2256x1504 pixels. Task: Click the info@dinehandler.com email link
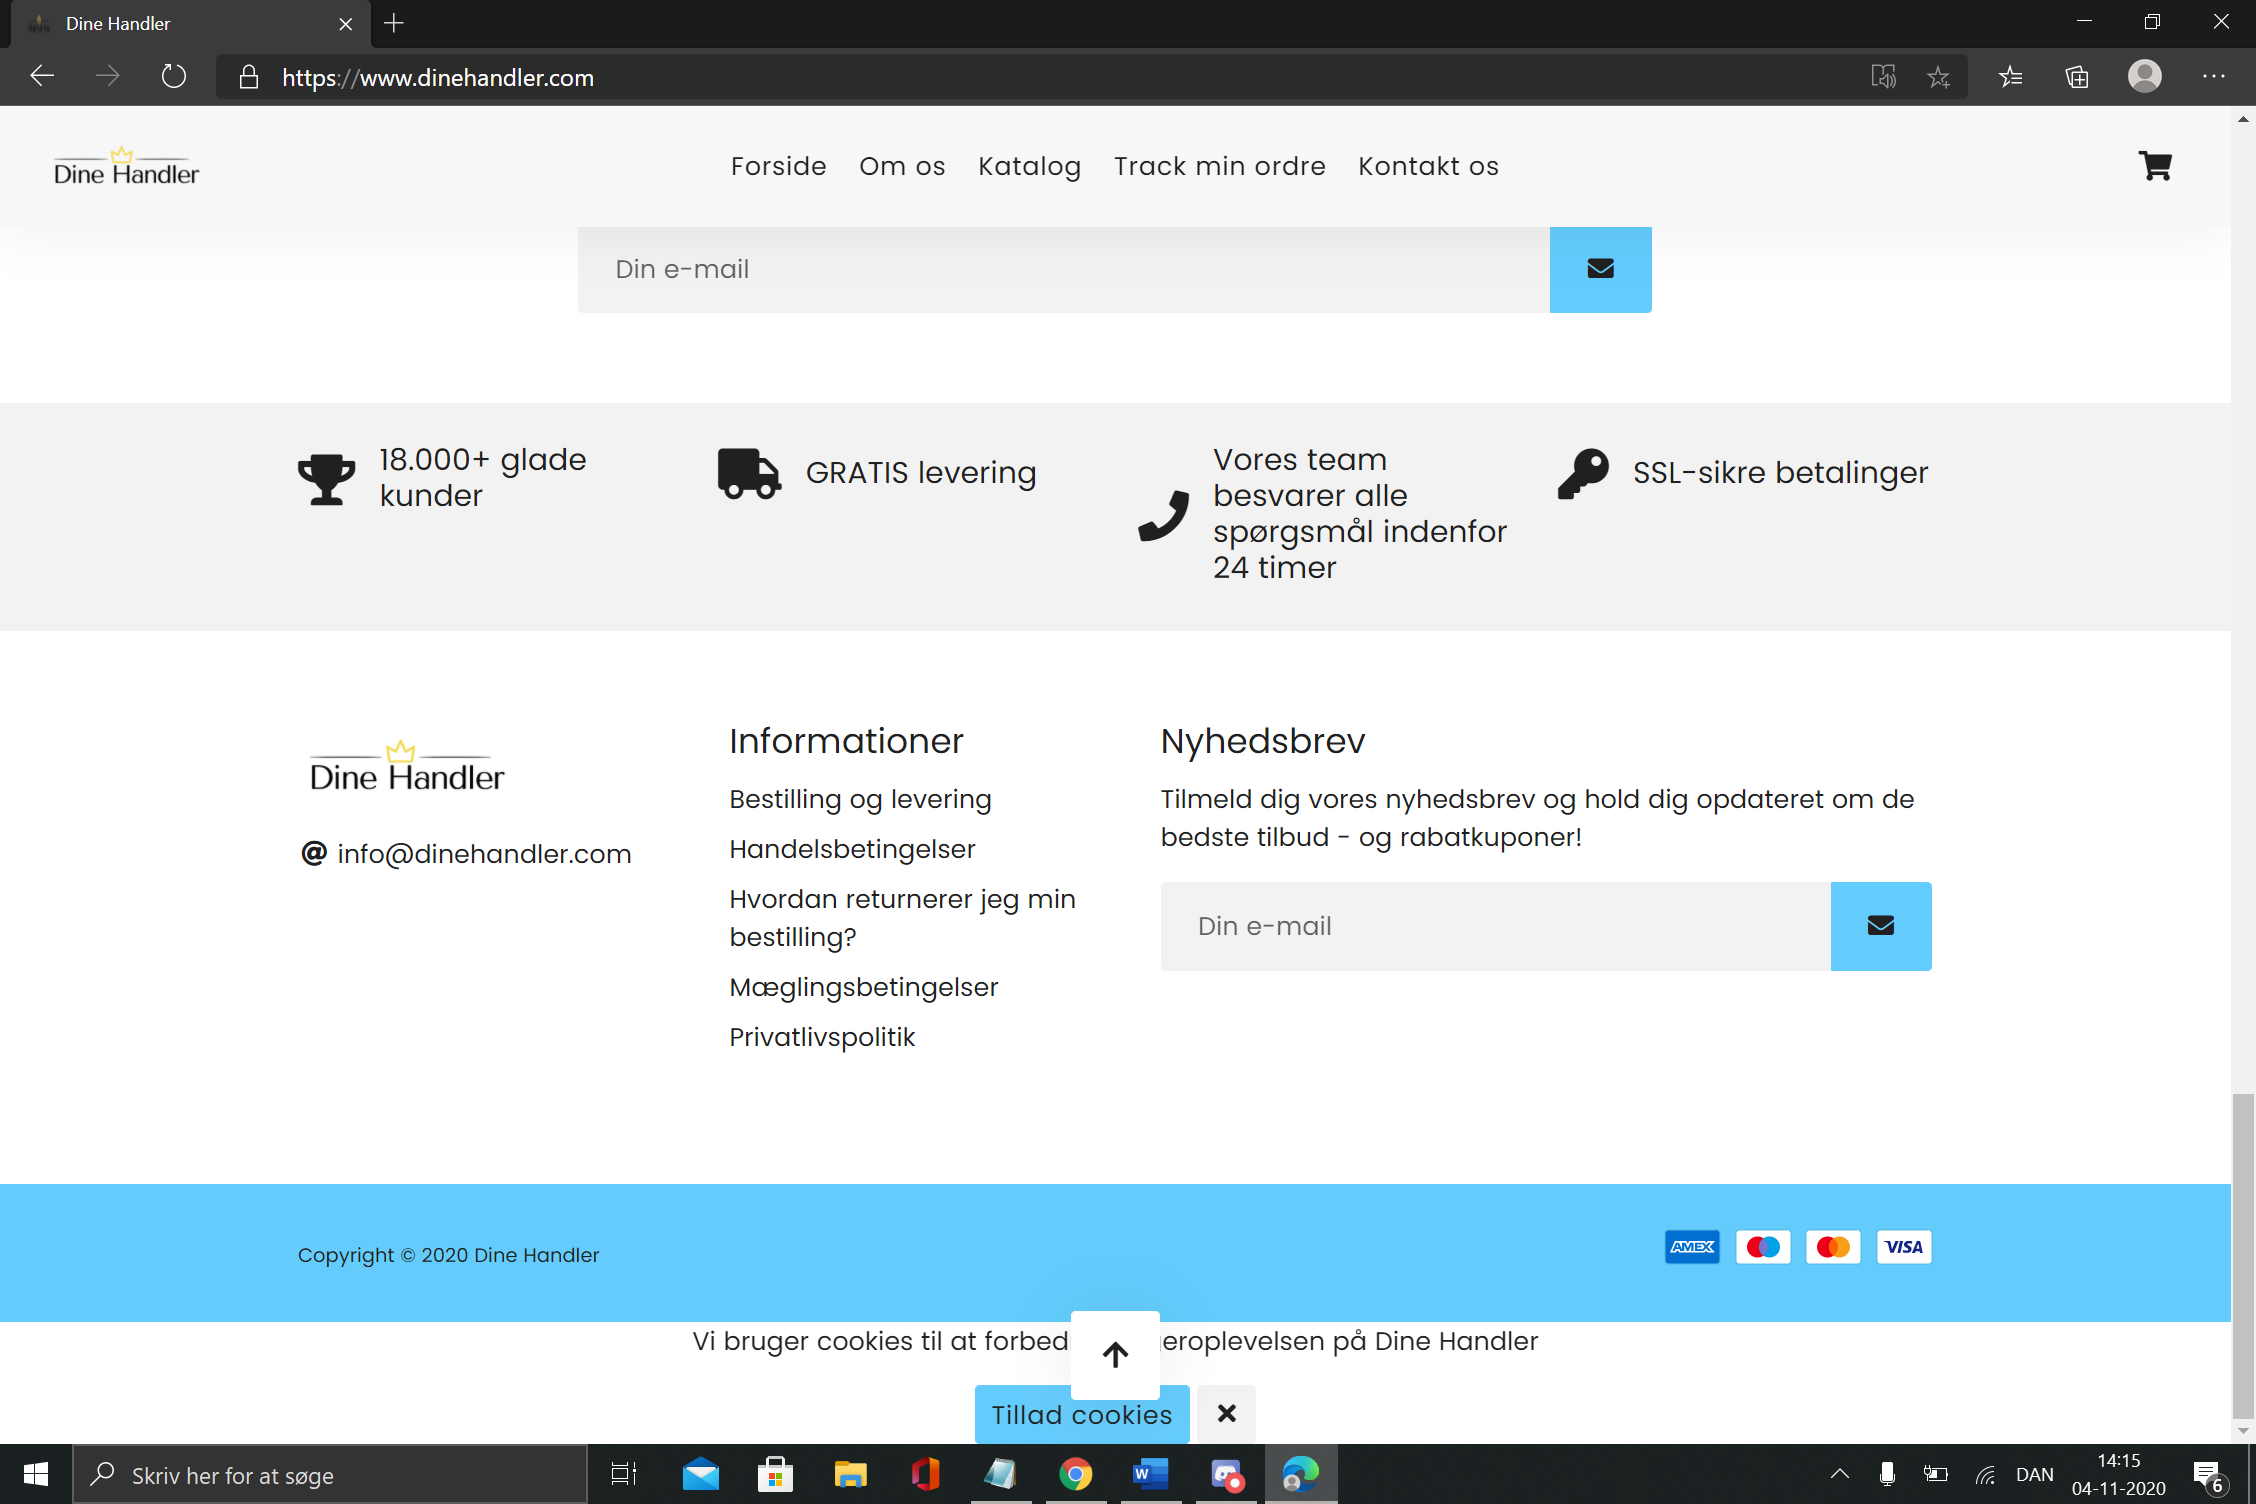[x=484, y=854]
